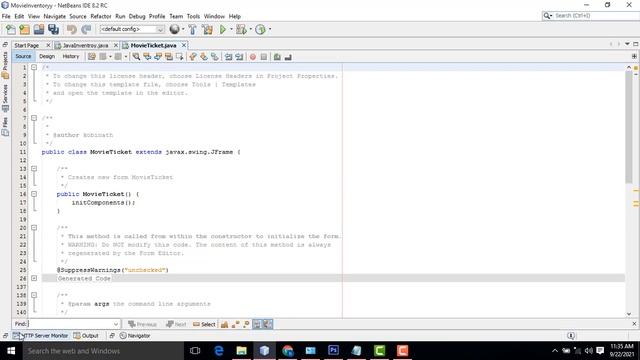The height and width of the screenshot is (360, 640).
Task: Click the Shift Line Right icon
Action: [x=239, y=57]
